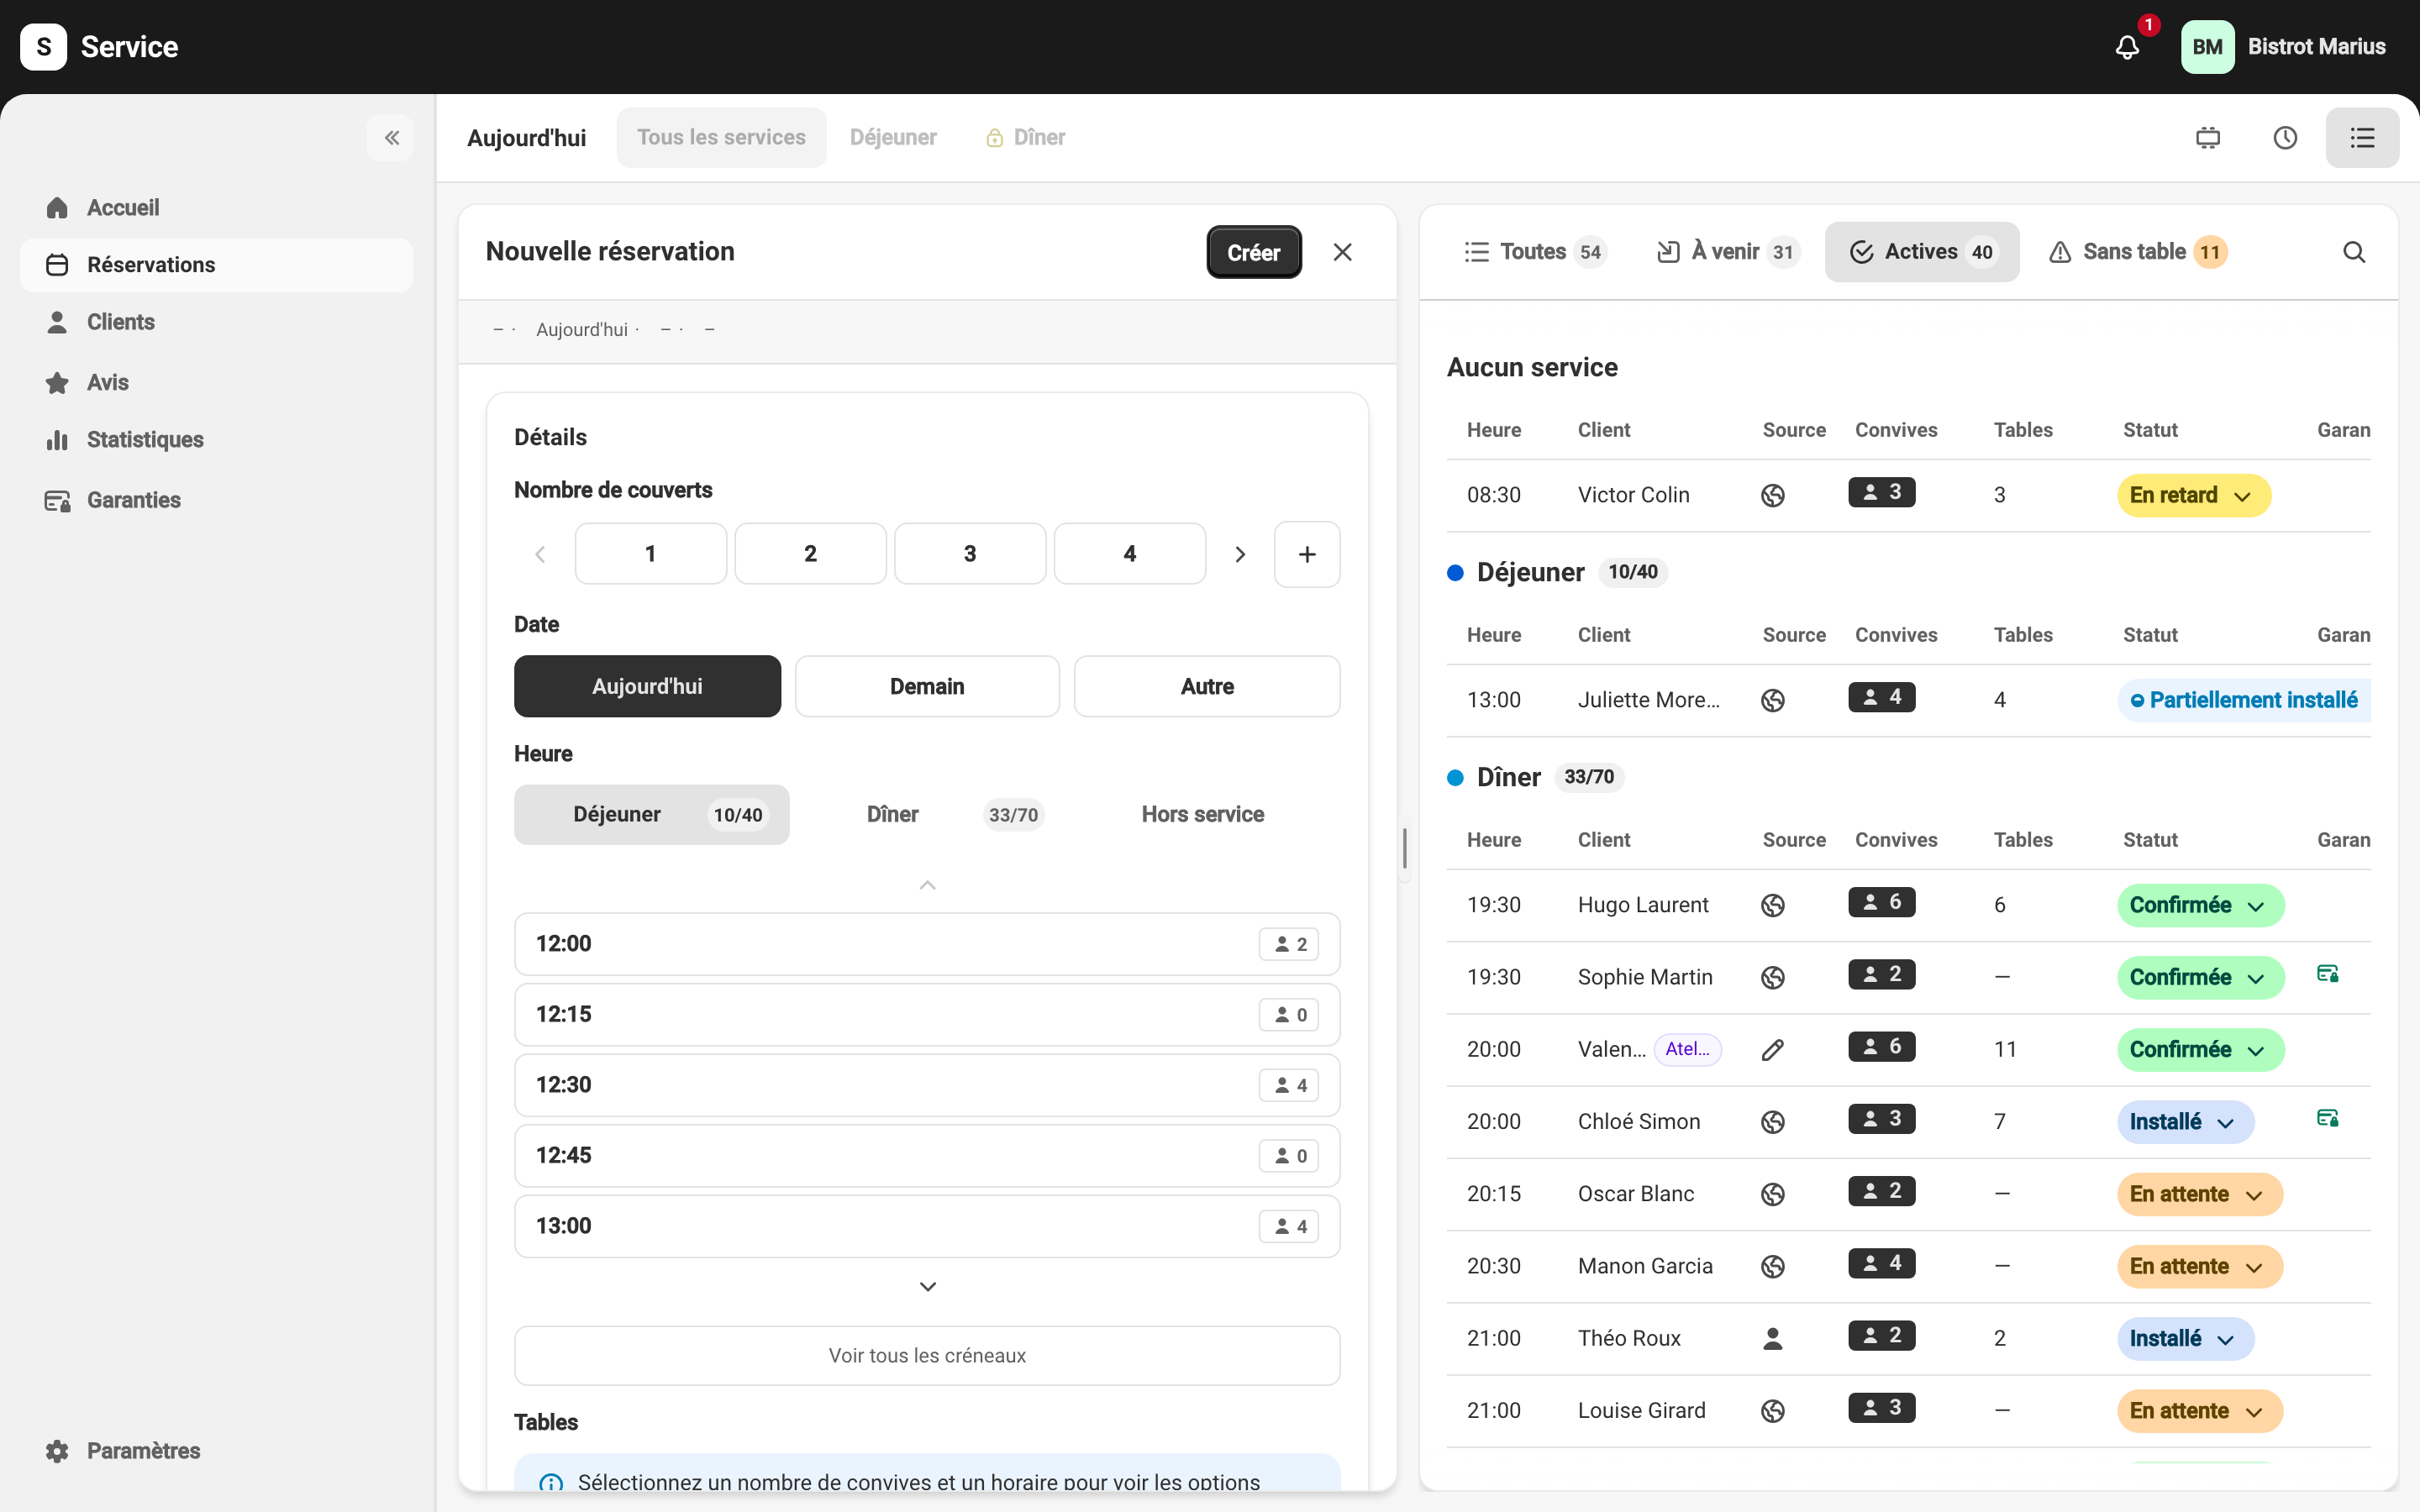Choose Demain as the reservation date
Image resolution: width=2420 pixels, height=1512 pixels.
tap(927, 686)
